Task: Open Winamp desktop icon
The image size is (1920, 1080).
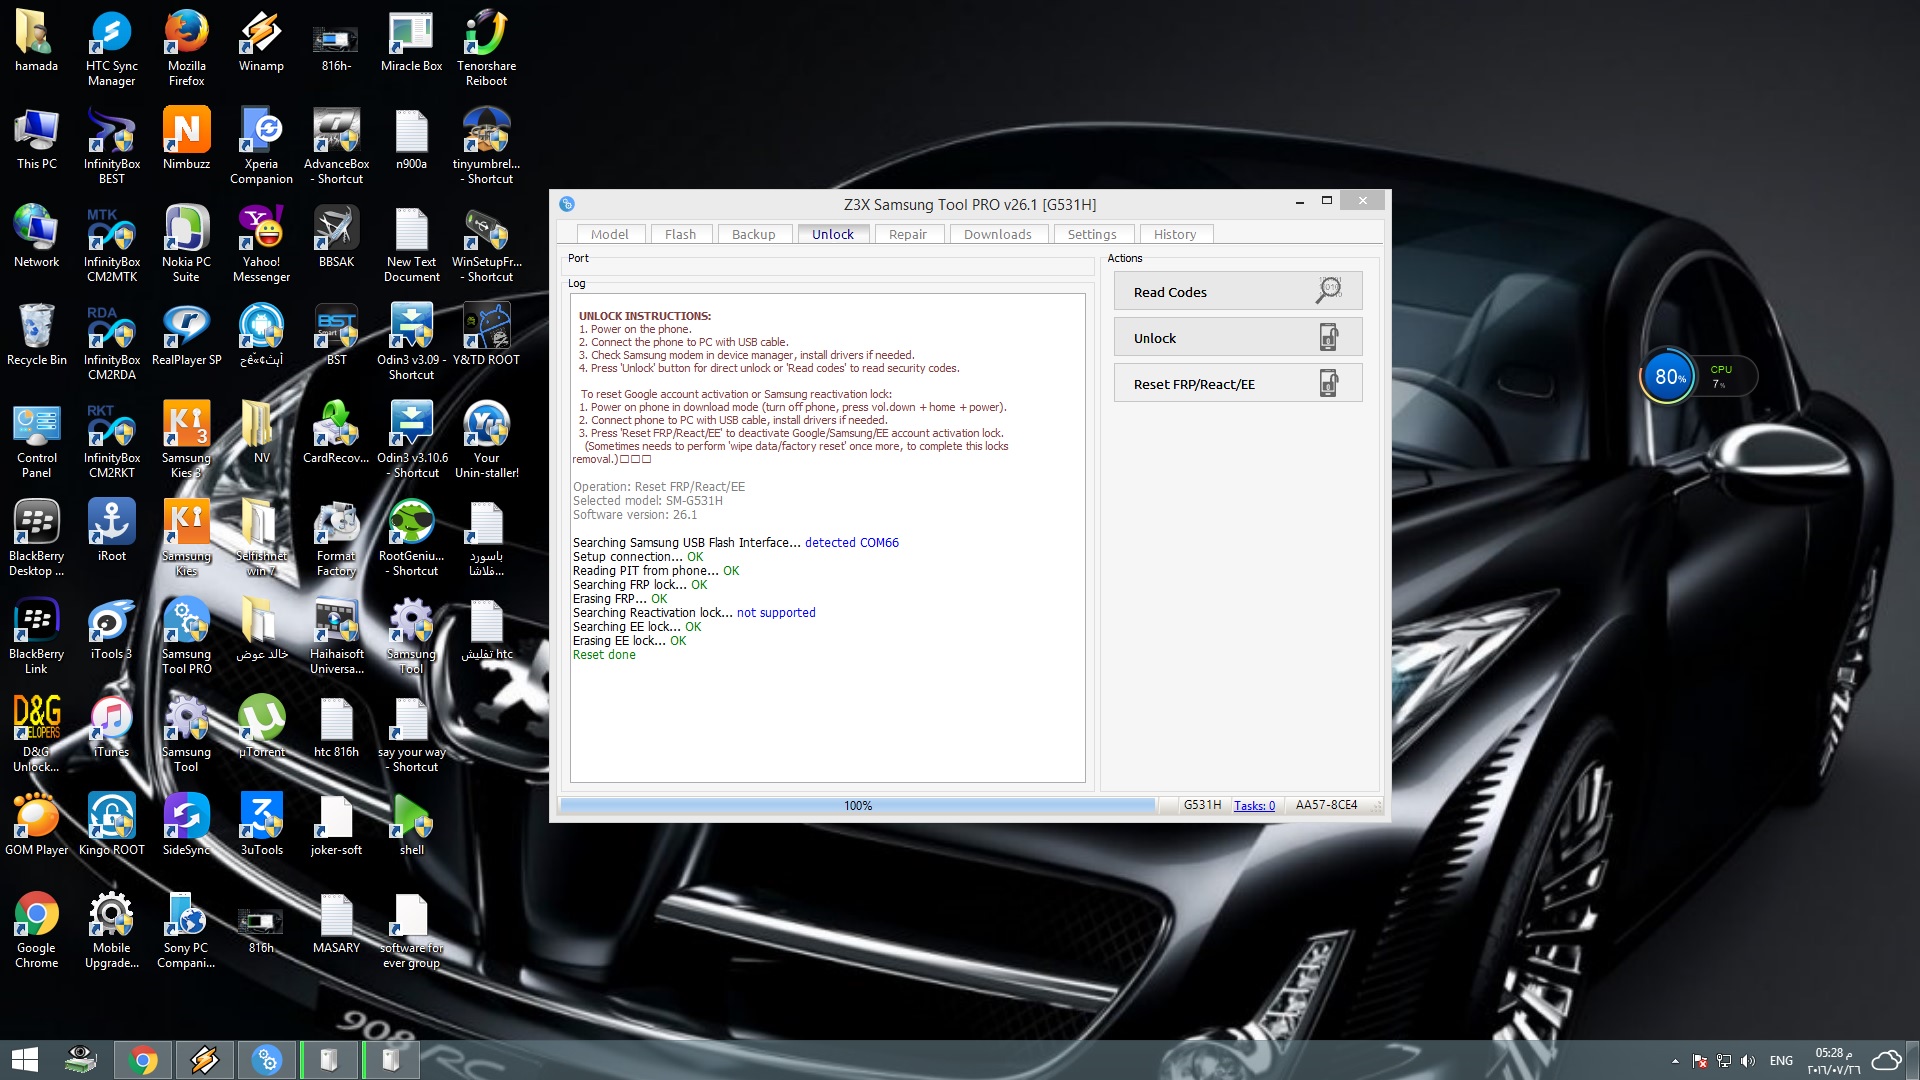Action: [261, 43]
